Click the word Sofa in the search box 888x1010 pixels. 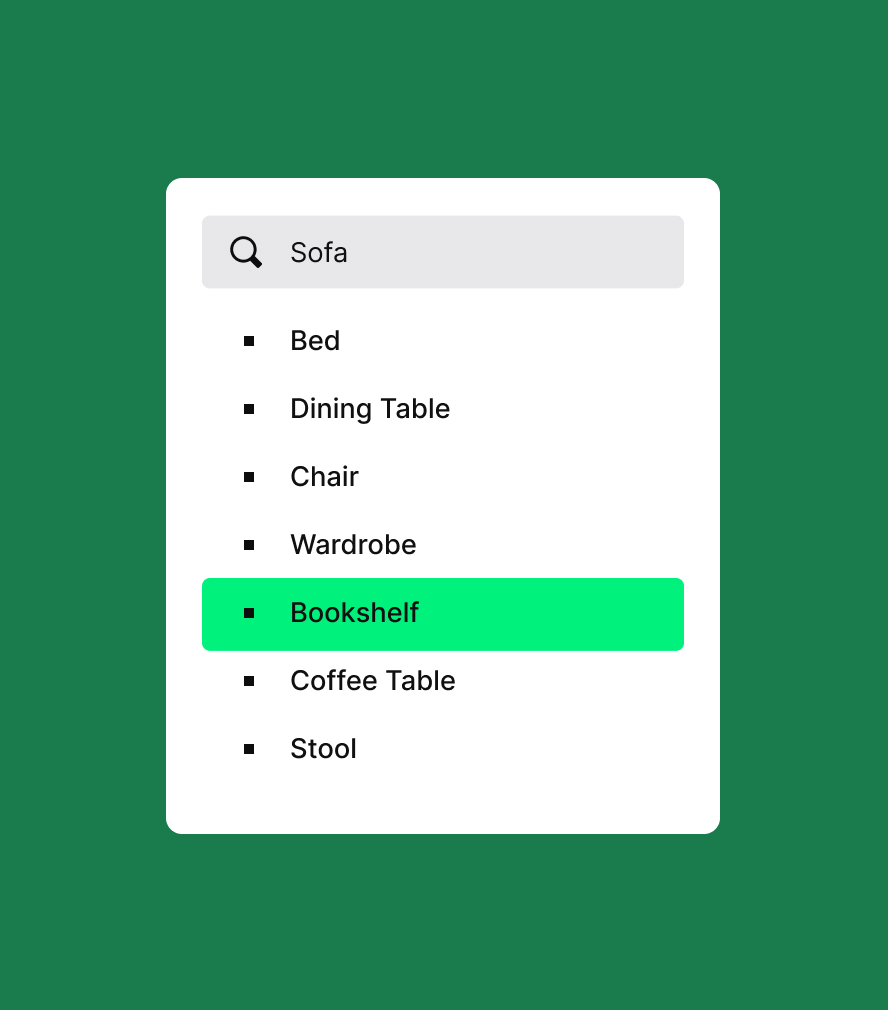pyautogui.click(x=319, y=252)
